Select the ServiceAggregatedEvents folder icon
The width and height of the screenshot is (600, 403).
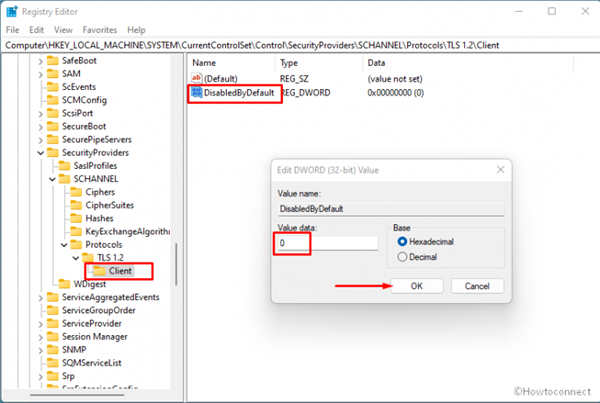pyautogui.click(x=52, y=297)
